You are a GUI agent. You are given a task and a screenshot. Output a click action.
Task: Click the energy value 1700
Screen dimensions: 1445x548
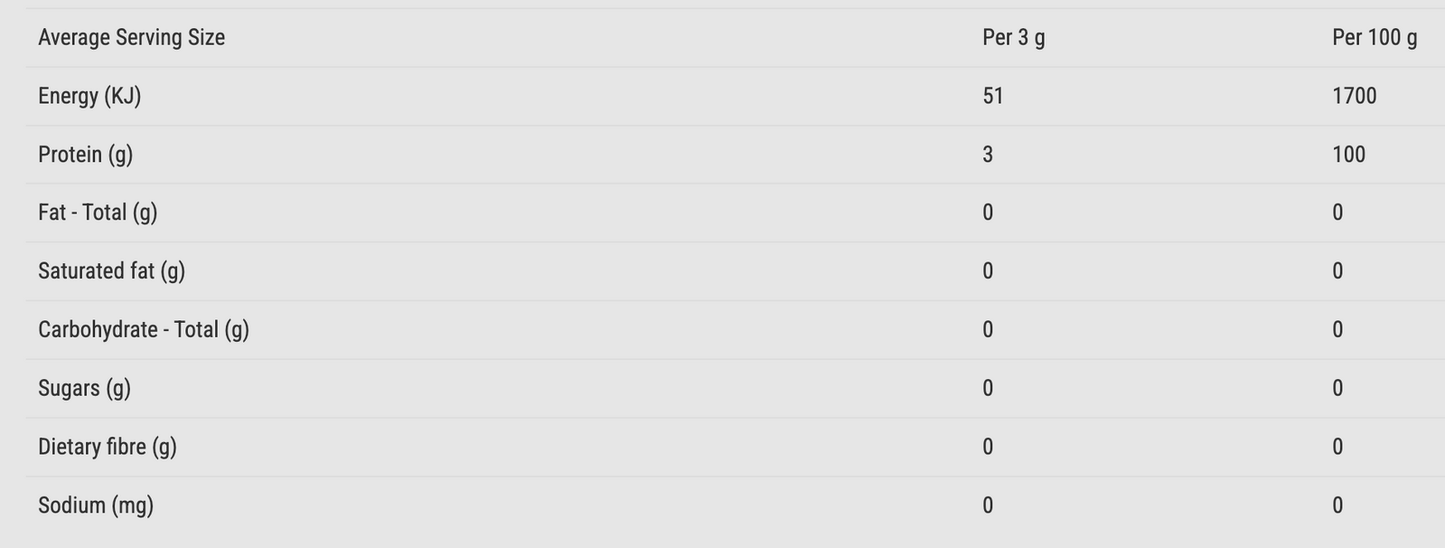click(x=1354, y=96)
